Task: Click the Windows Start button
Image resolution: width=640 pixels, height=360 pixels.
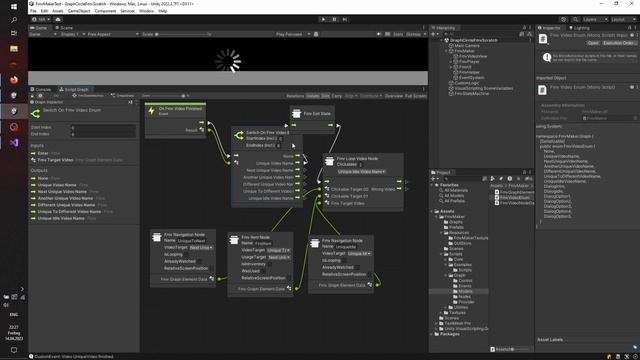Action: point(14,7)
